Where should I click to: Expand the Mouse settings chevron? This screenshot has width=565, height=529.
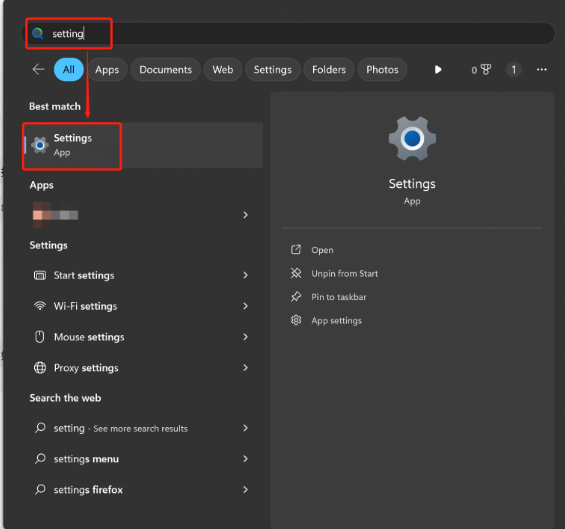point(245,337)
